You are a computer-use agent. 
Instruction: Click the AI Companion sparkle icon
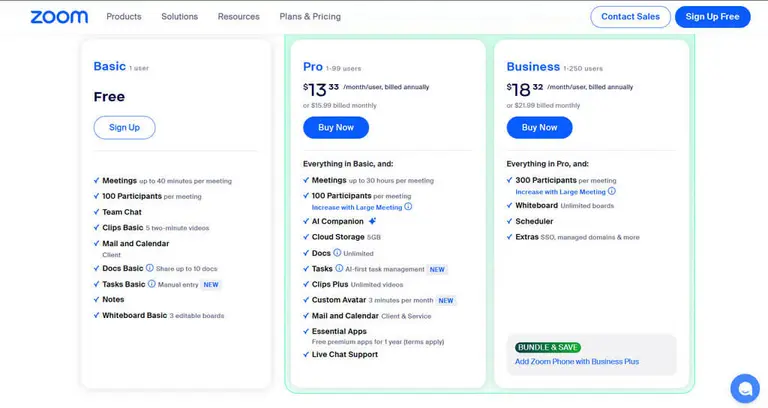372,221
